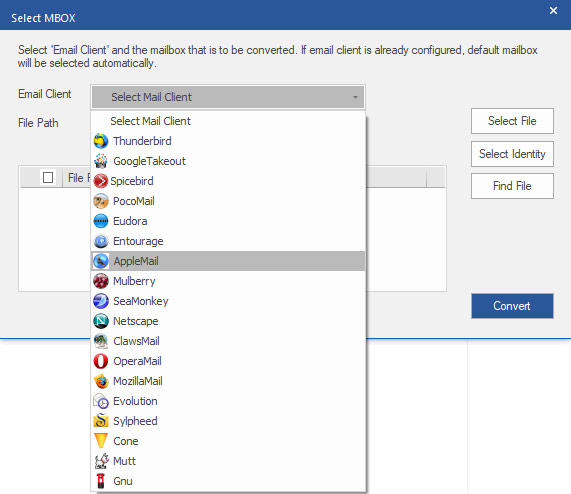Select Eudora entry
Viewport: 571px width, 494px height.
coord(228,221)
